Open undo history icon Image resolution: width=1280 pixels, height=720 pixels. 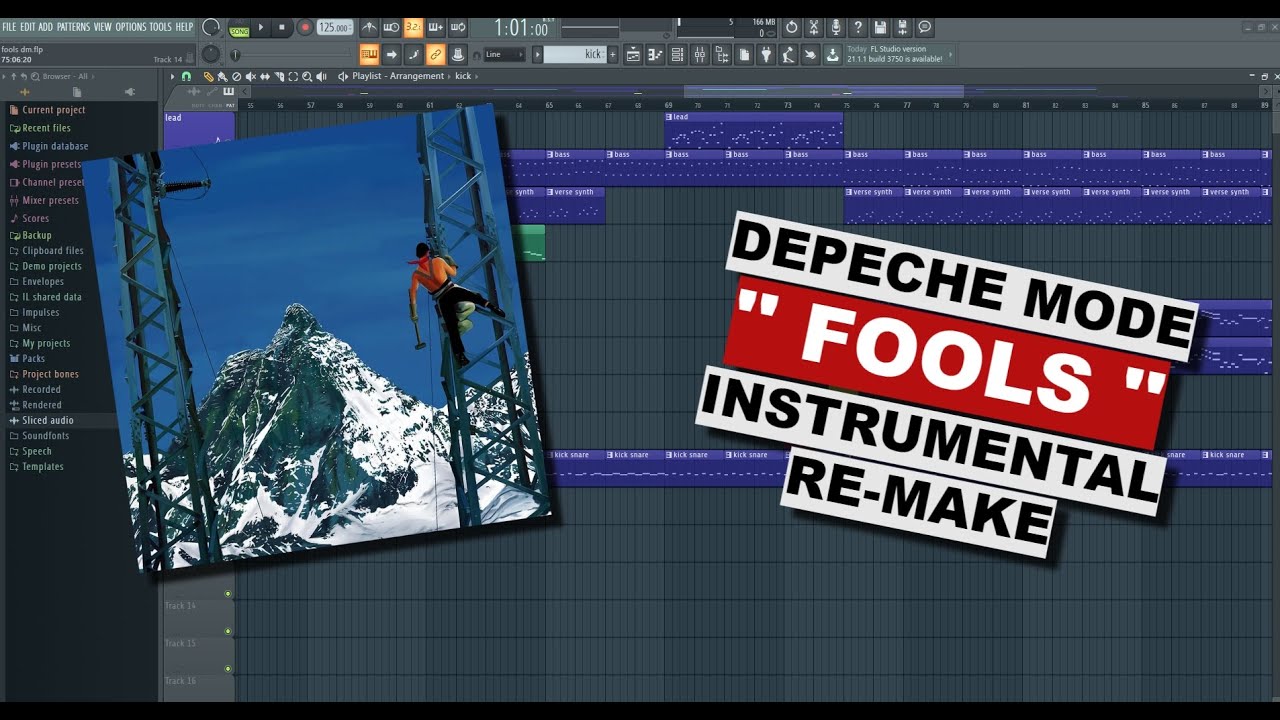[792, 27]
